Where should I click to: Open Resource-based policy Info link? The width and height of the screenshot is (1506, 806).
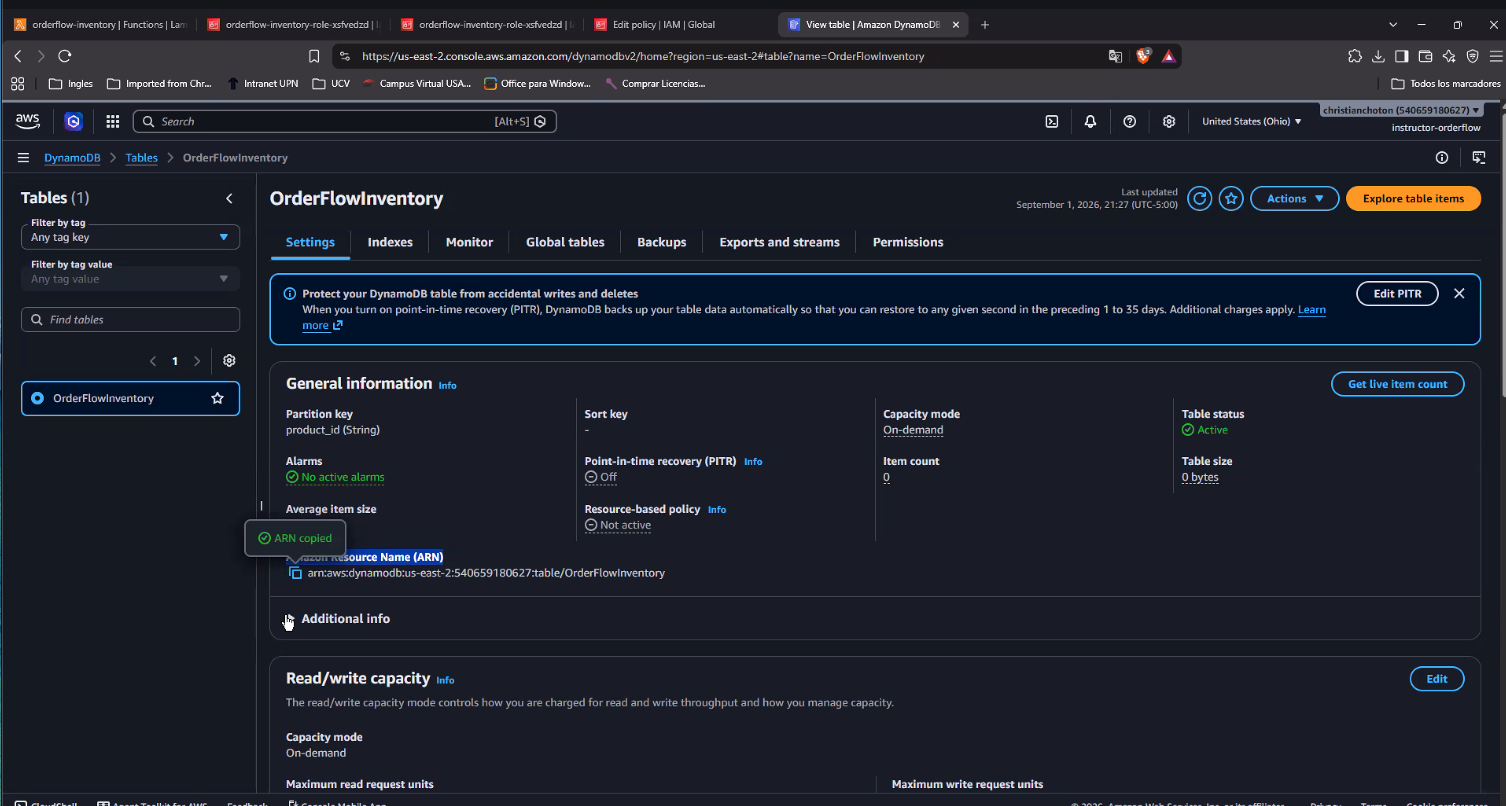click(717, 510)
